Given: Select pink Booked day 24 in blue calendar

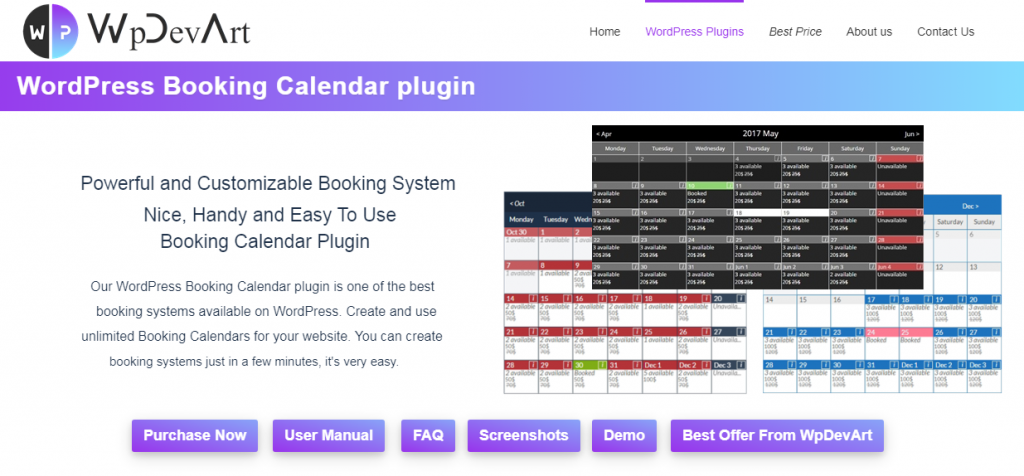Looking at the screenshot, I should [881, 342].
